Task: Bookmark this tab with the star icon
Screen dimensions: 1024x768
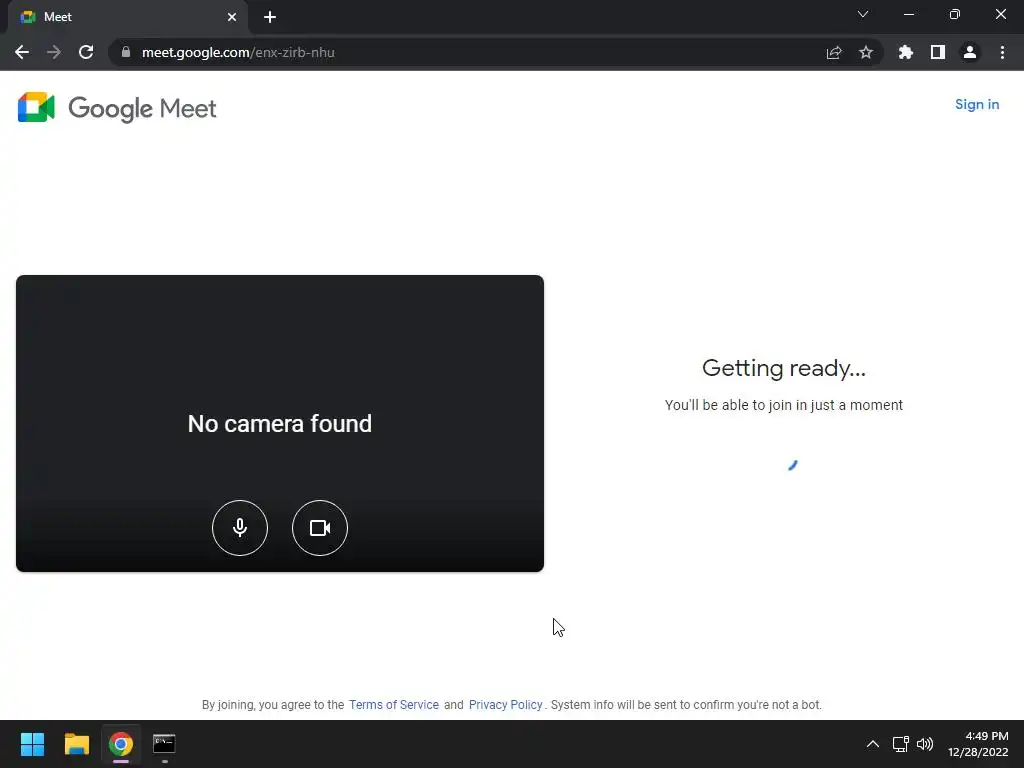Action: [866, 52]
